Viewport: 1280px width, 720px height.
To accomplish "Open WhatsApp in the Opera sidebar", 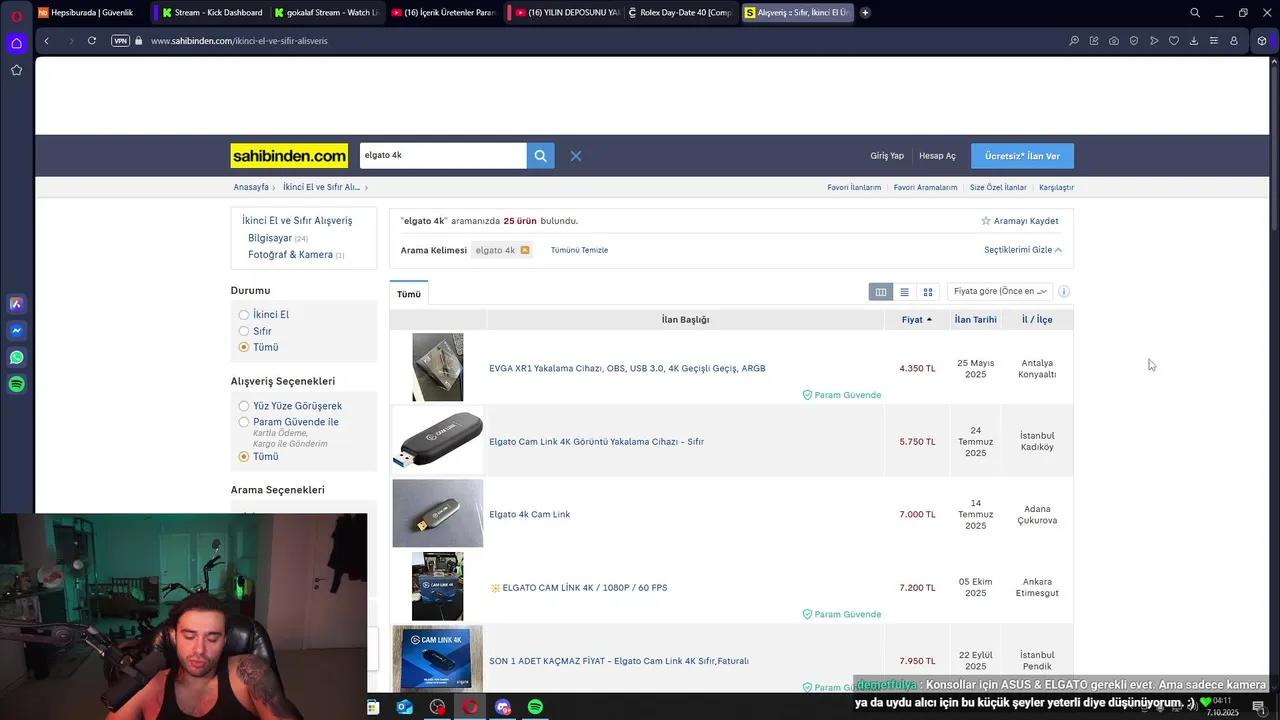I will [x=16, y=357].
